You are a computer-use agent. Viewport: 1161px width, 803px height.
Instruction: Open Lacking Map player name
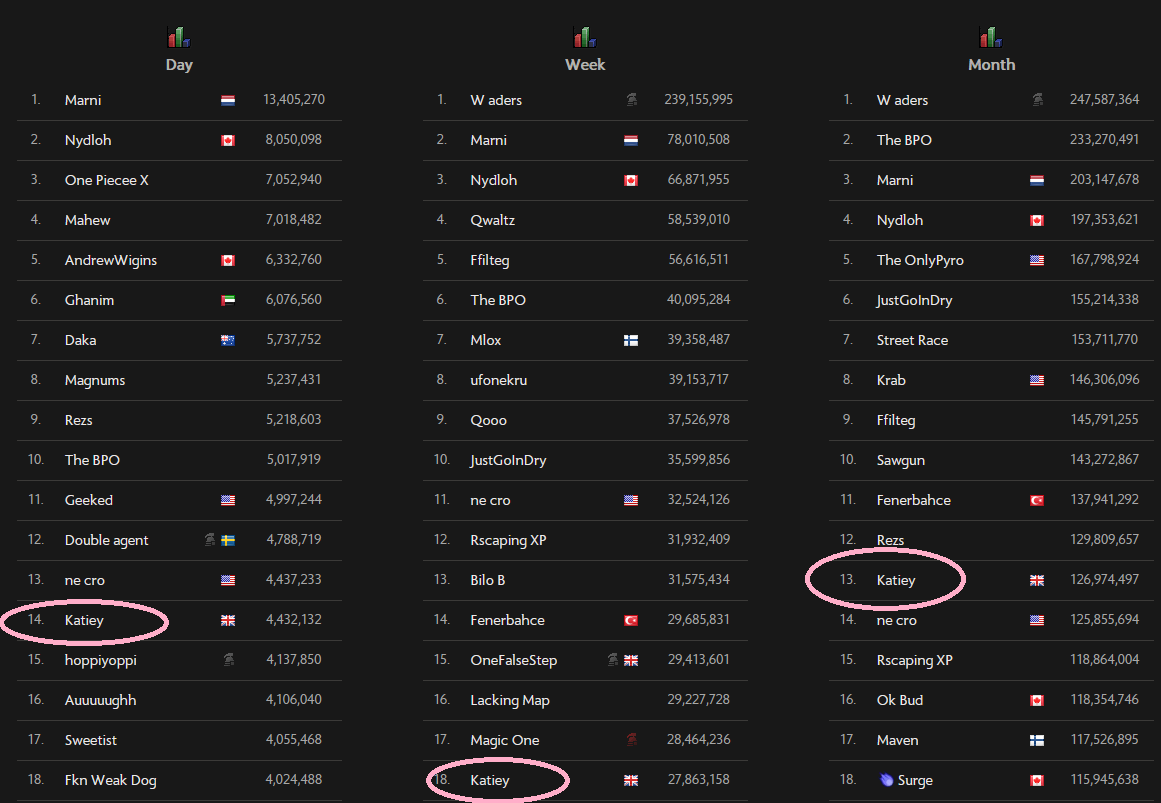point(509,700)
